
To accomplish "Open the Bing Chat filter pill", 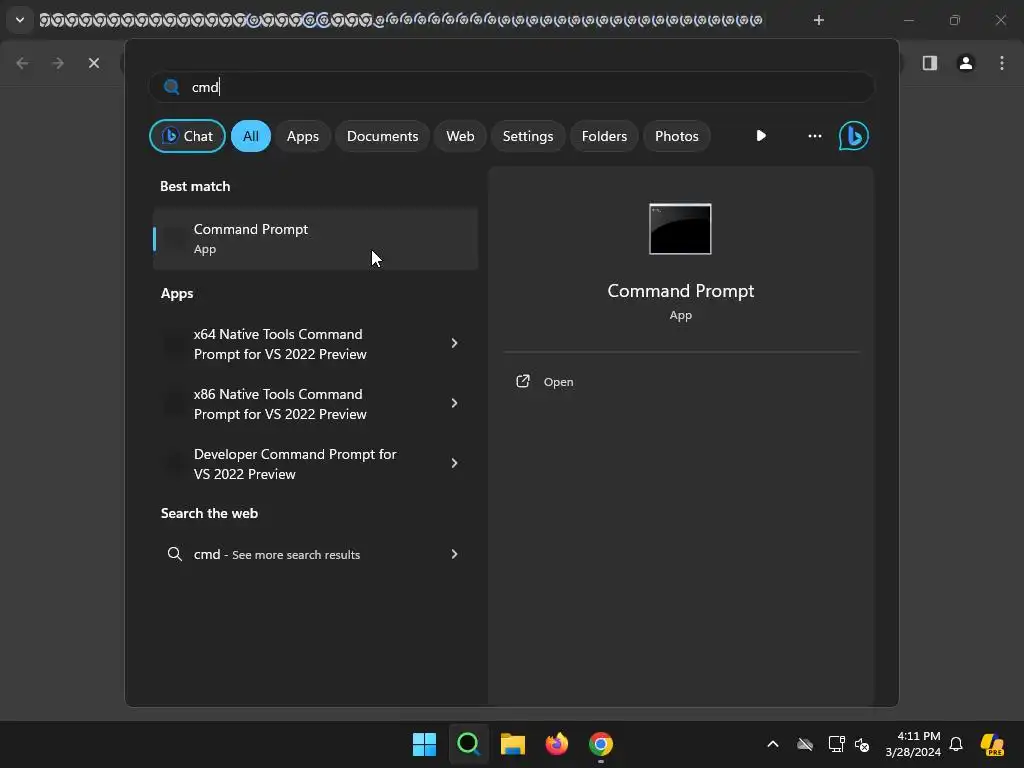I will pyautogui.click(x=187, y=136).
